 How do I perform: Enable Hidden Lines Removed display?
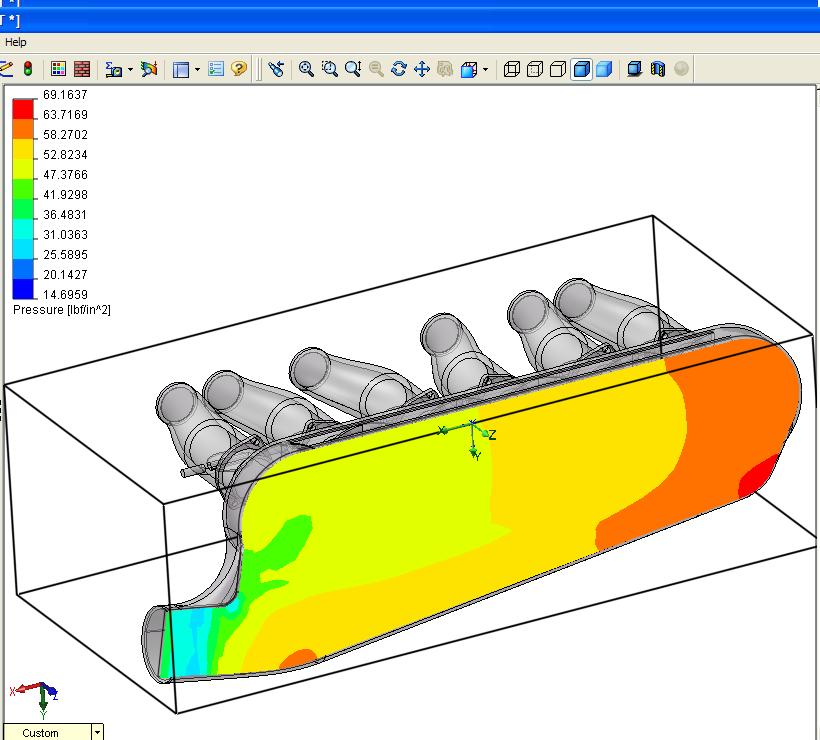pos(558,69)
